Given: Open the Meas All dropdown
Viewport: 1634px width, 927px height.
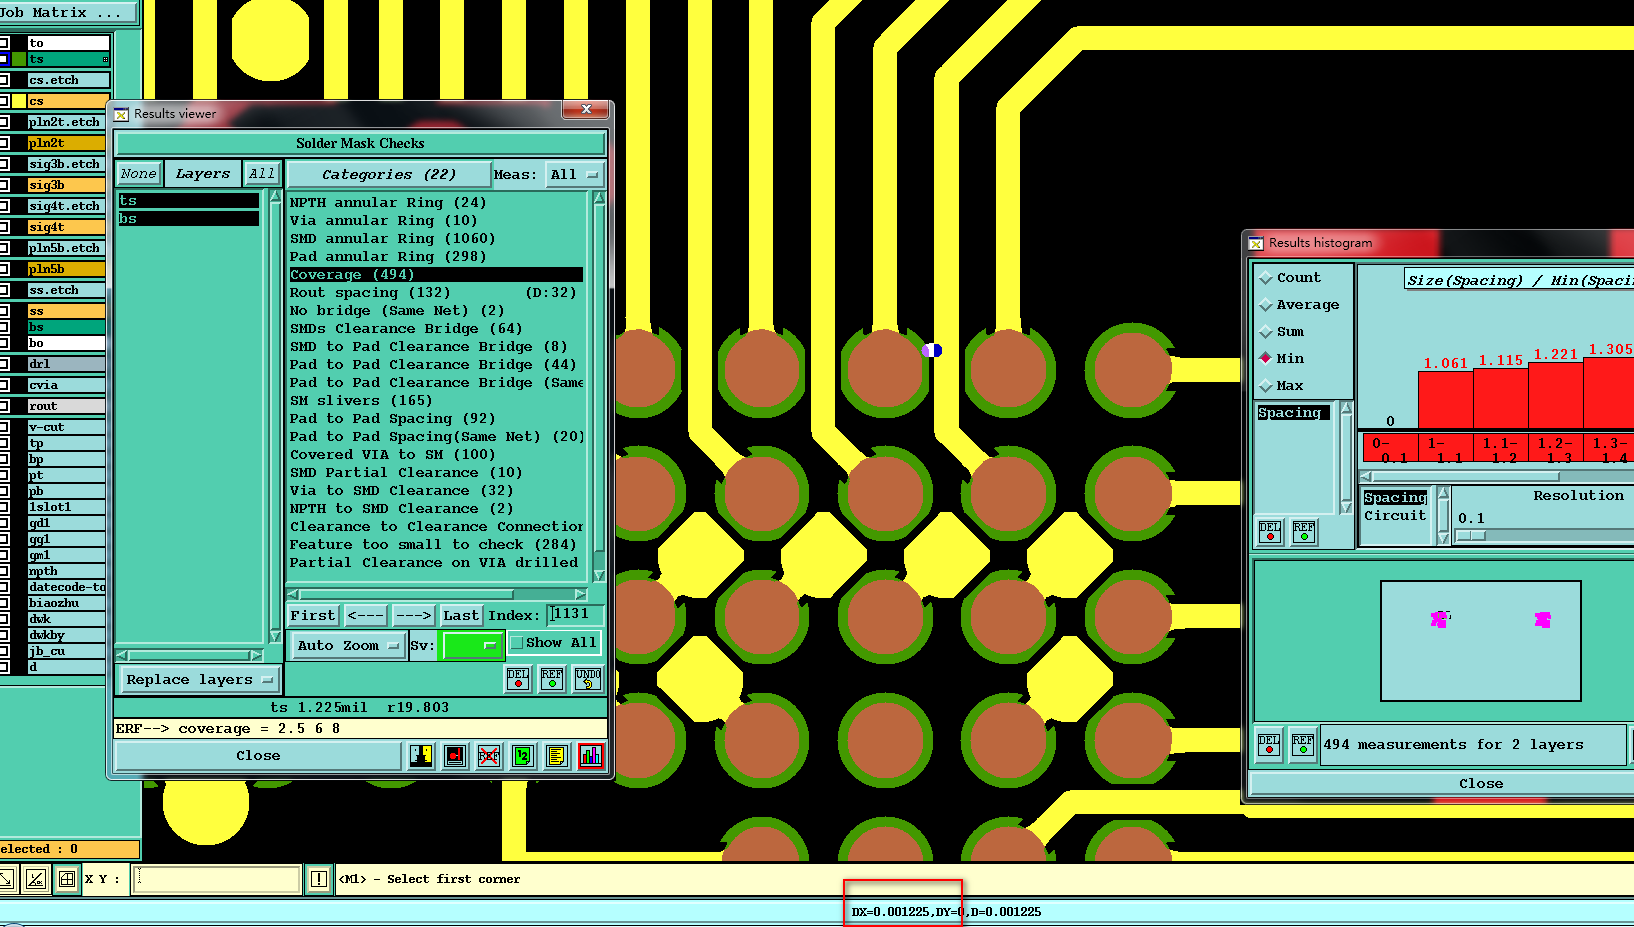Looking at the screenshot, I should point(575,174).
